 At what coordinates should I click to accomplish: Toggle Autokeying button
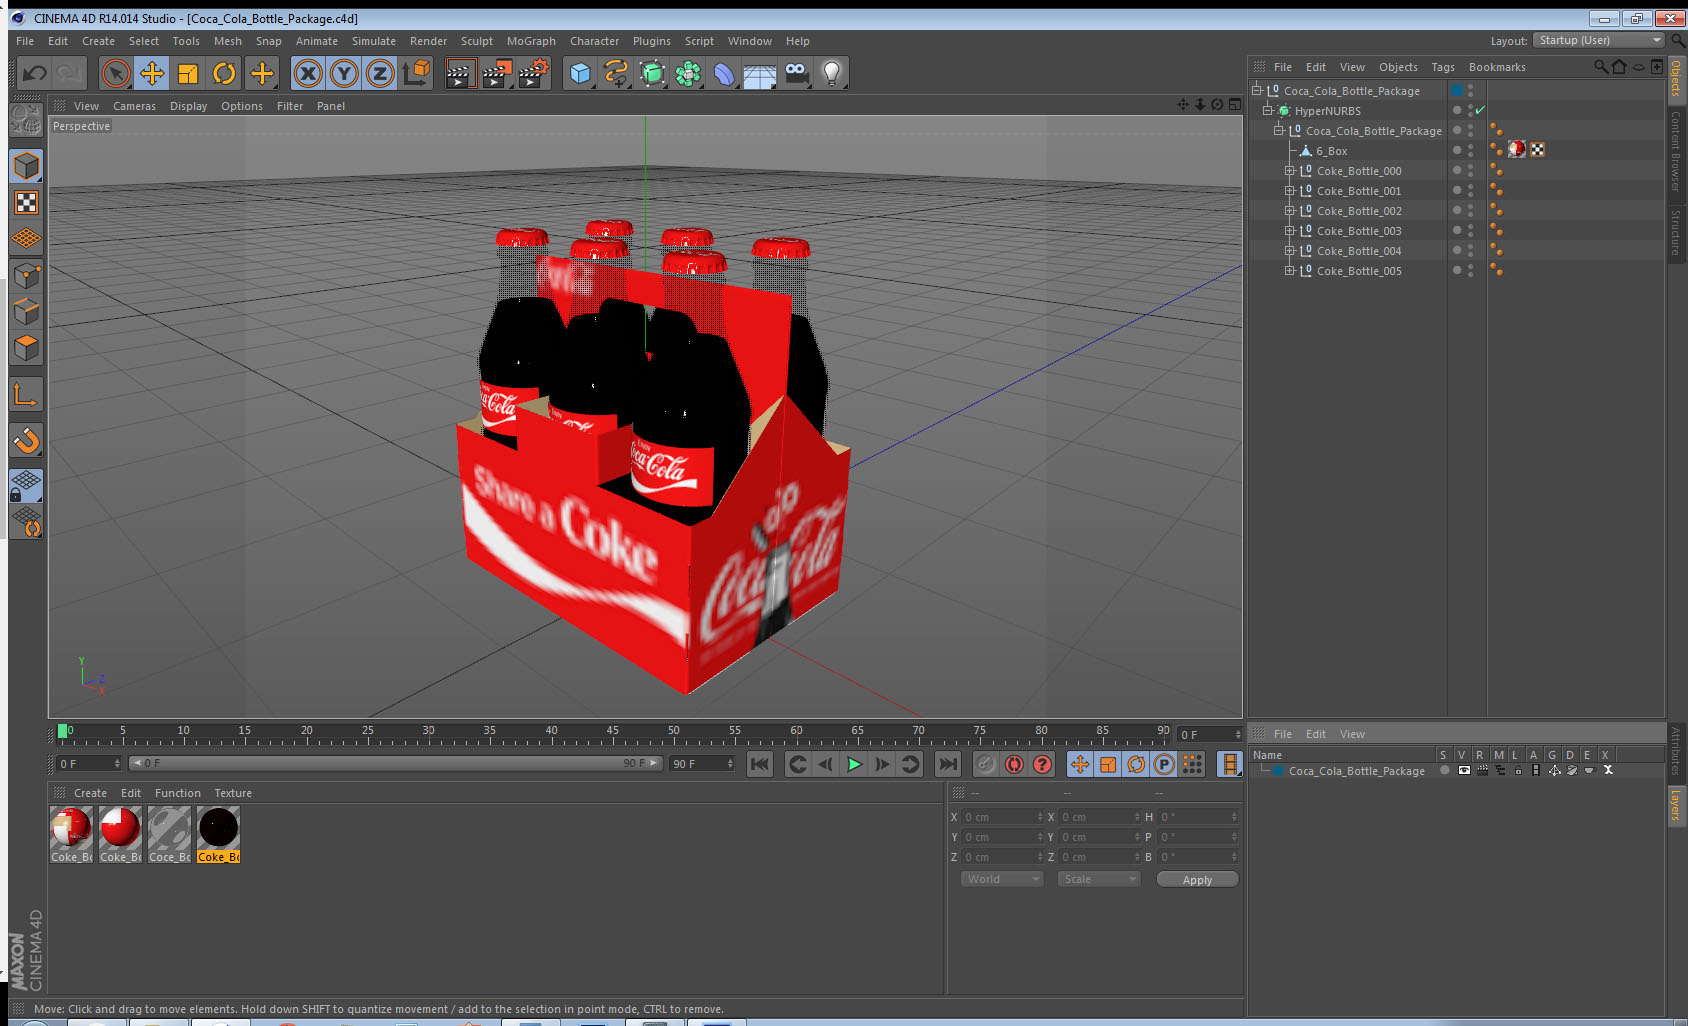pos(1014,764)
